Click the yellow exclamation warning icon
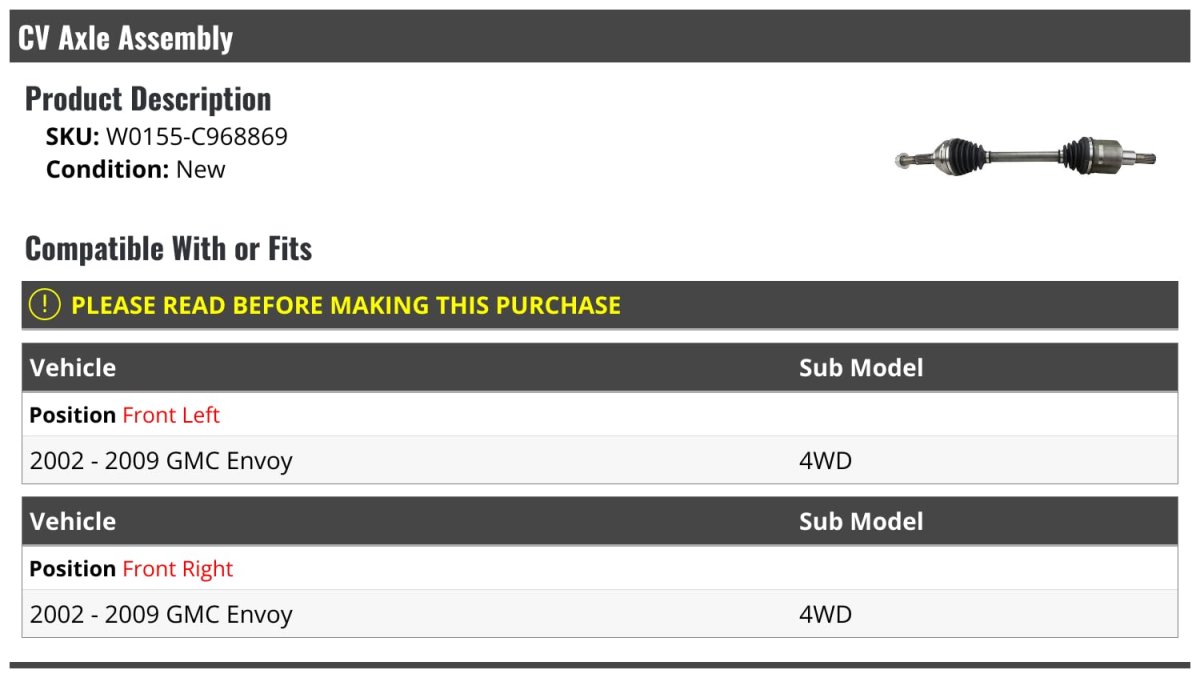Screen dimensions: 1200x678 45,305
